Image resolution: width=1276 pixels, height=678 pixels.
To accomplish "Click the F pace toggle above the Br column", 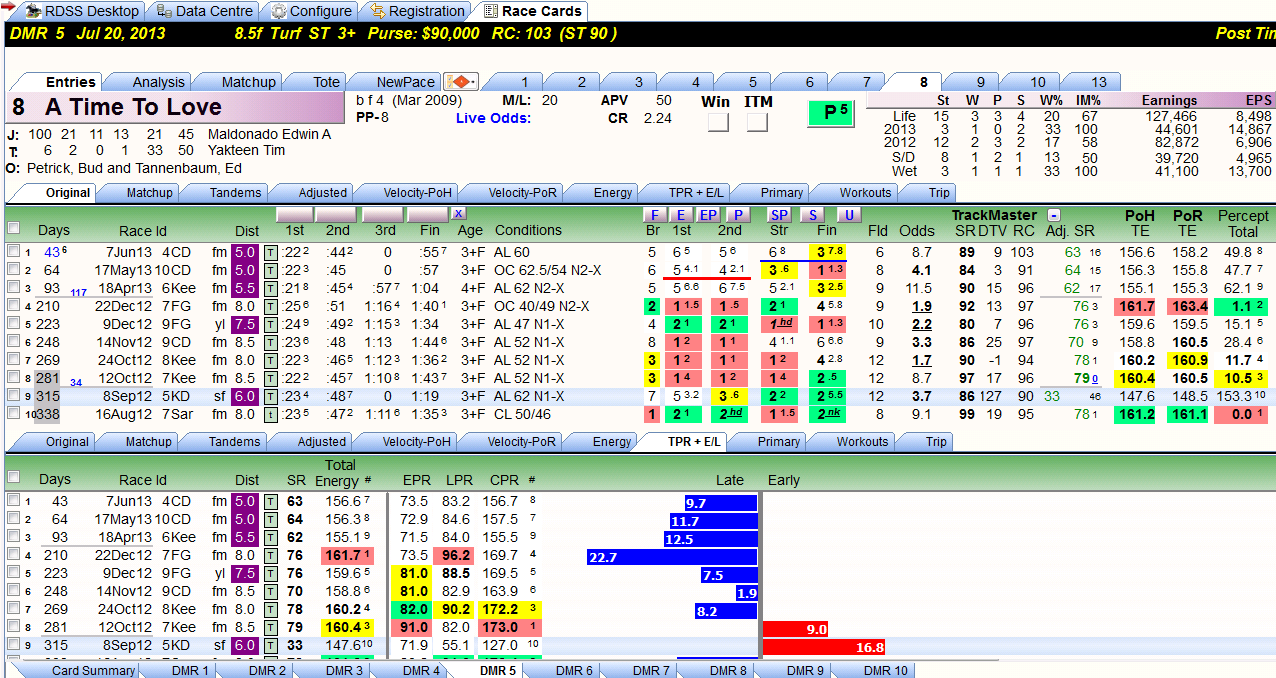I will [x=654, y=215].
